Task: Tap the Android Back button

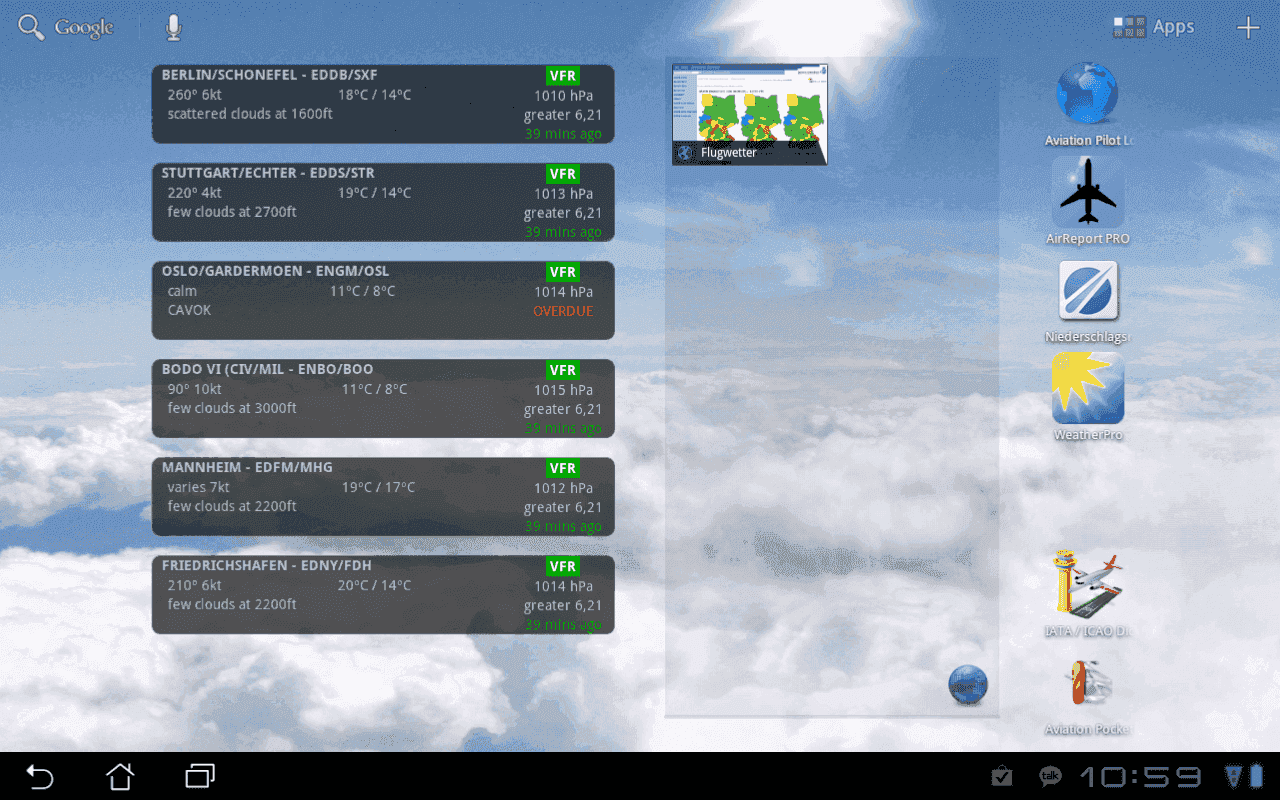Action: click(x=40, y=776)
